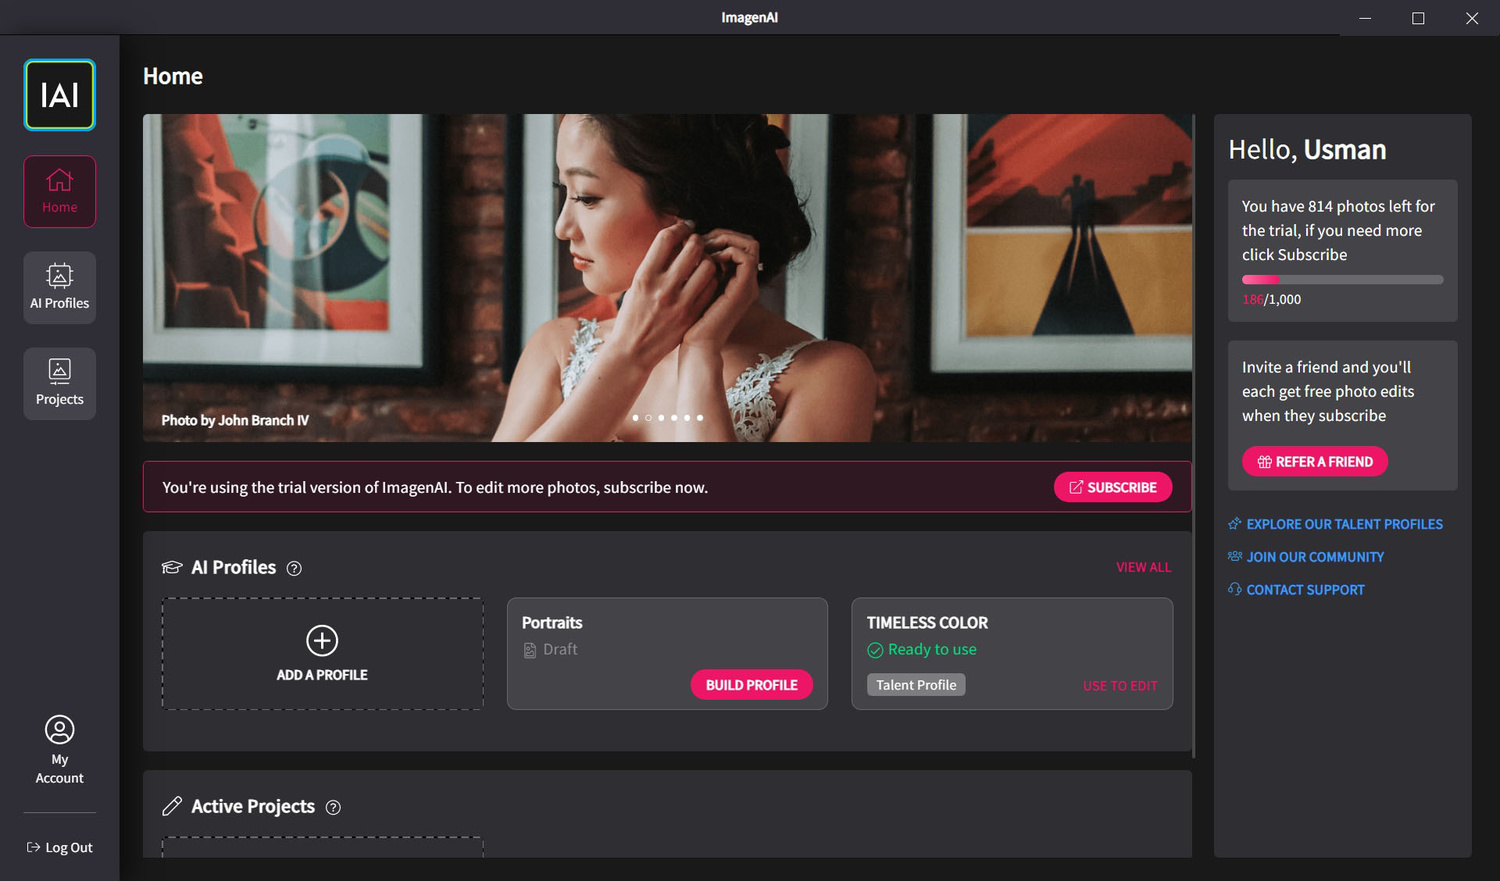Click USE TO EDIT on Timeless Color
The width and height of the screenshot is (1500, 881).
[1120, 686]
